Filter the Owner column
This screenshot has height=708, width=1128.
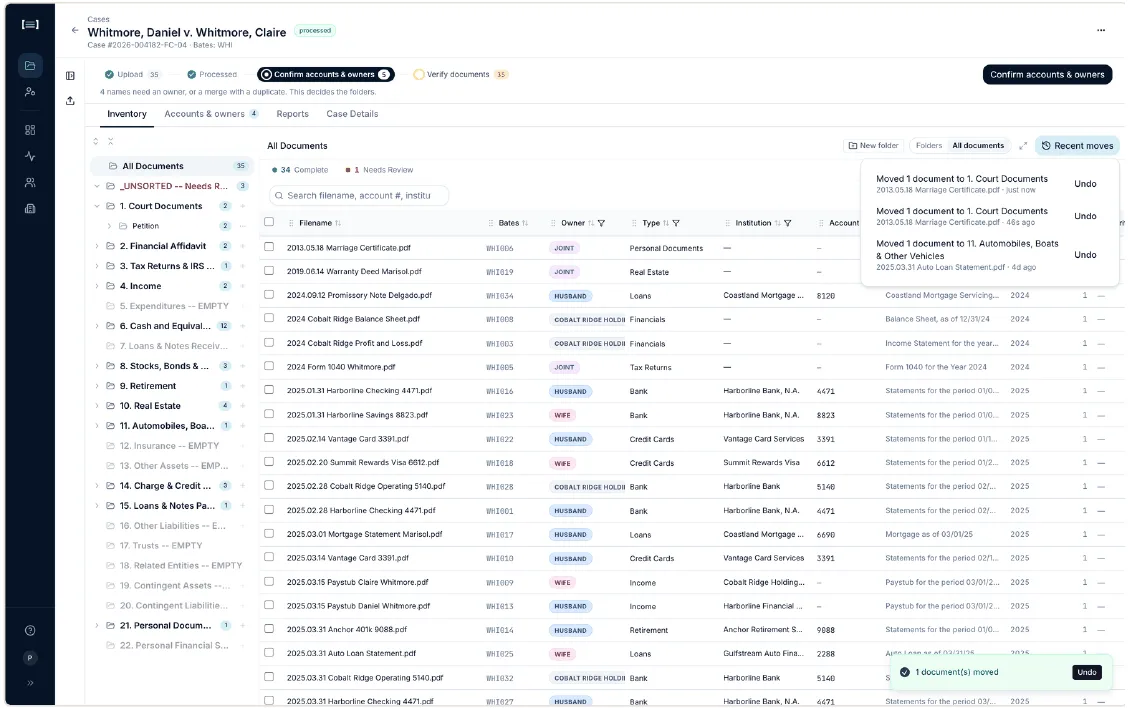tap(601, 223)
